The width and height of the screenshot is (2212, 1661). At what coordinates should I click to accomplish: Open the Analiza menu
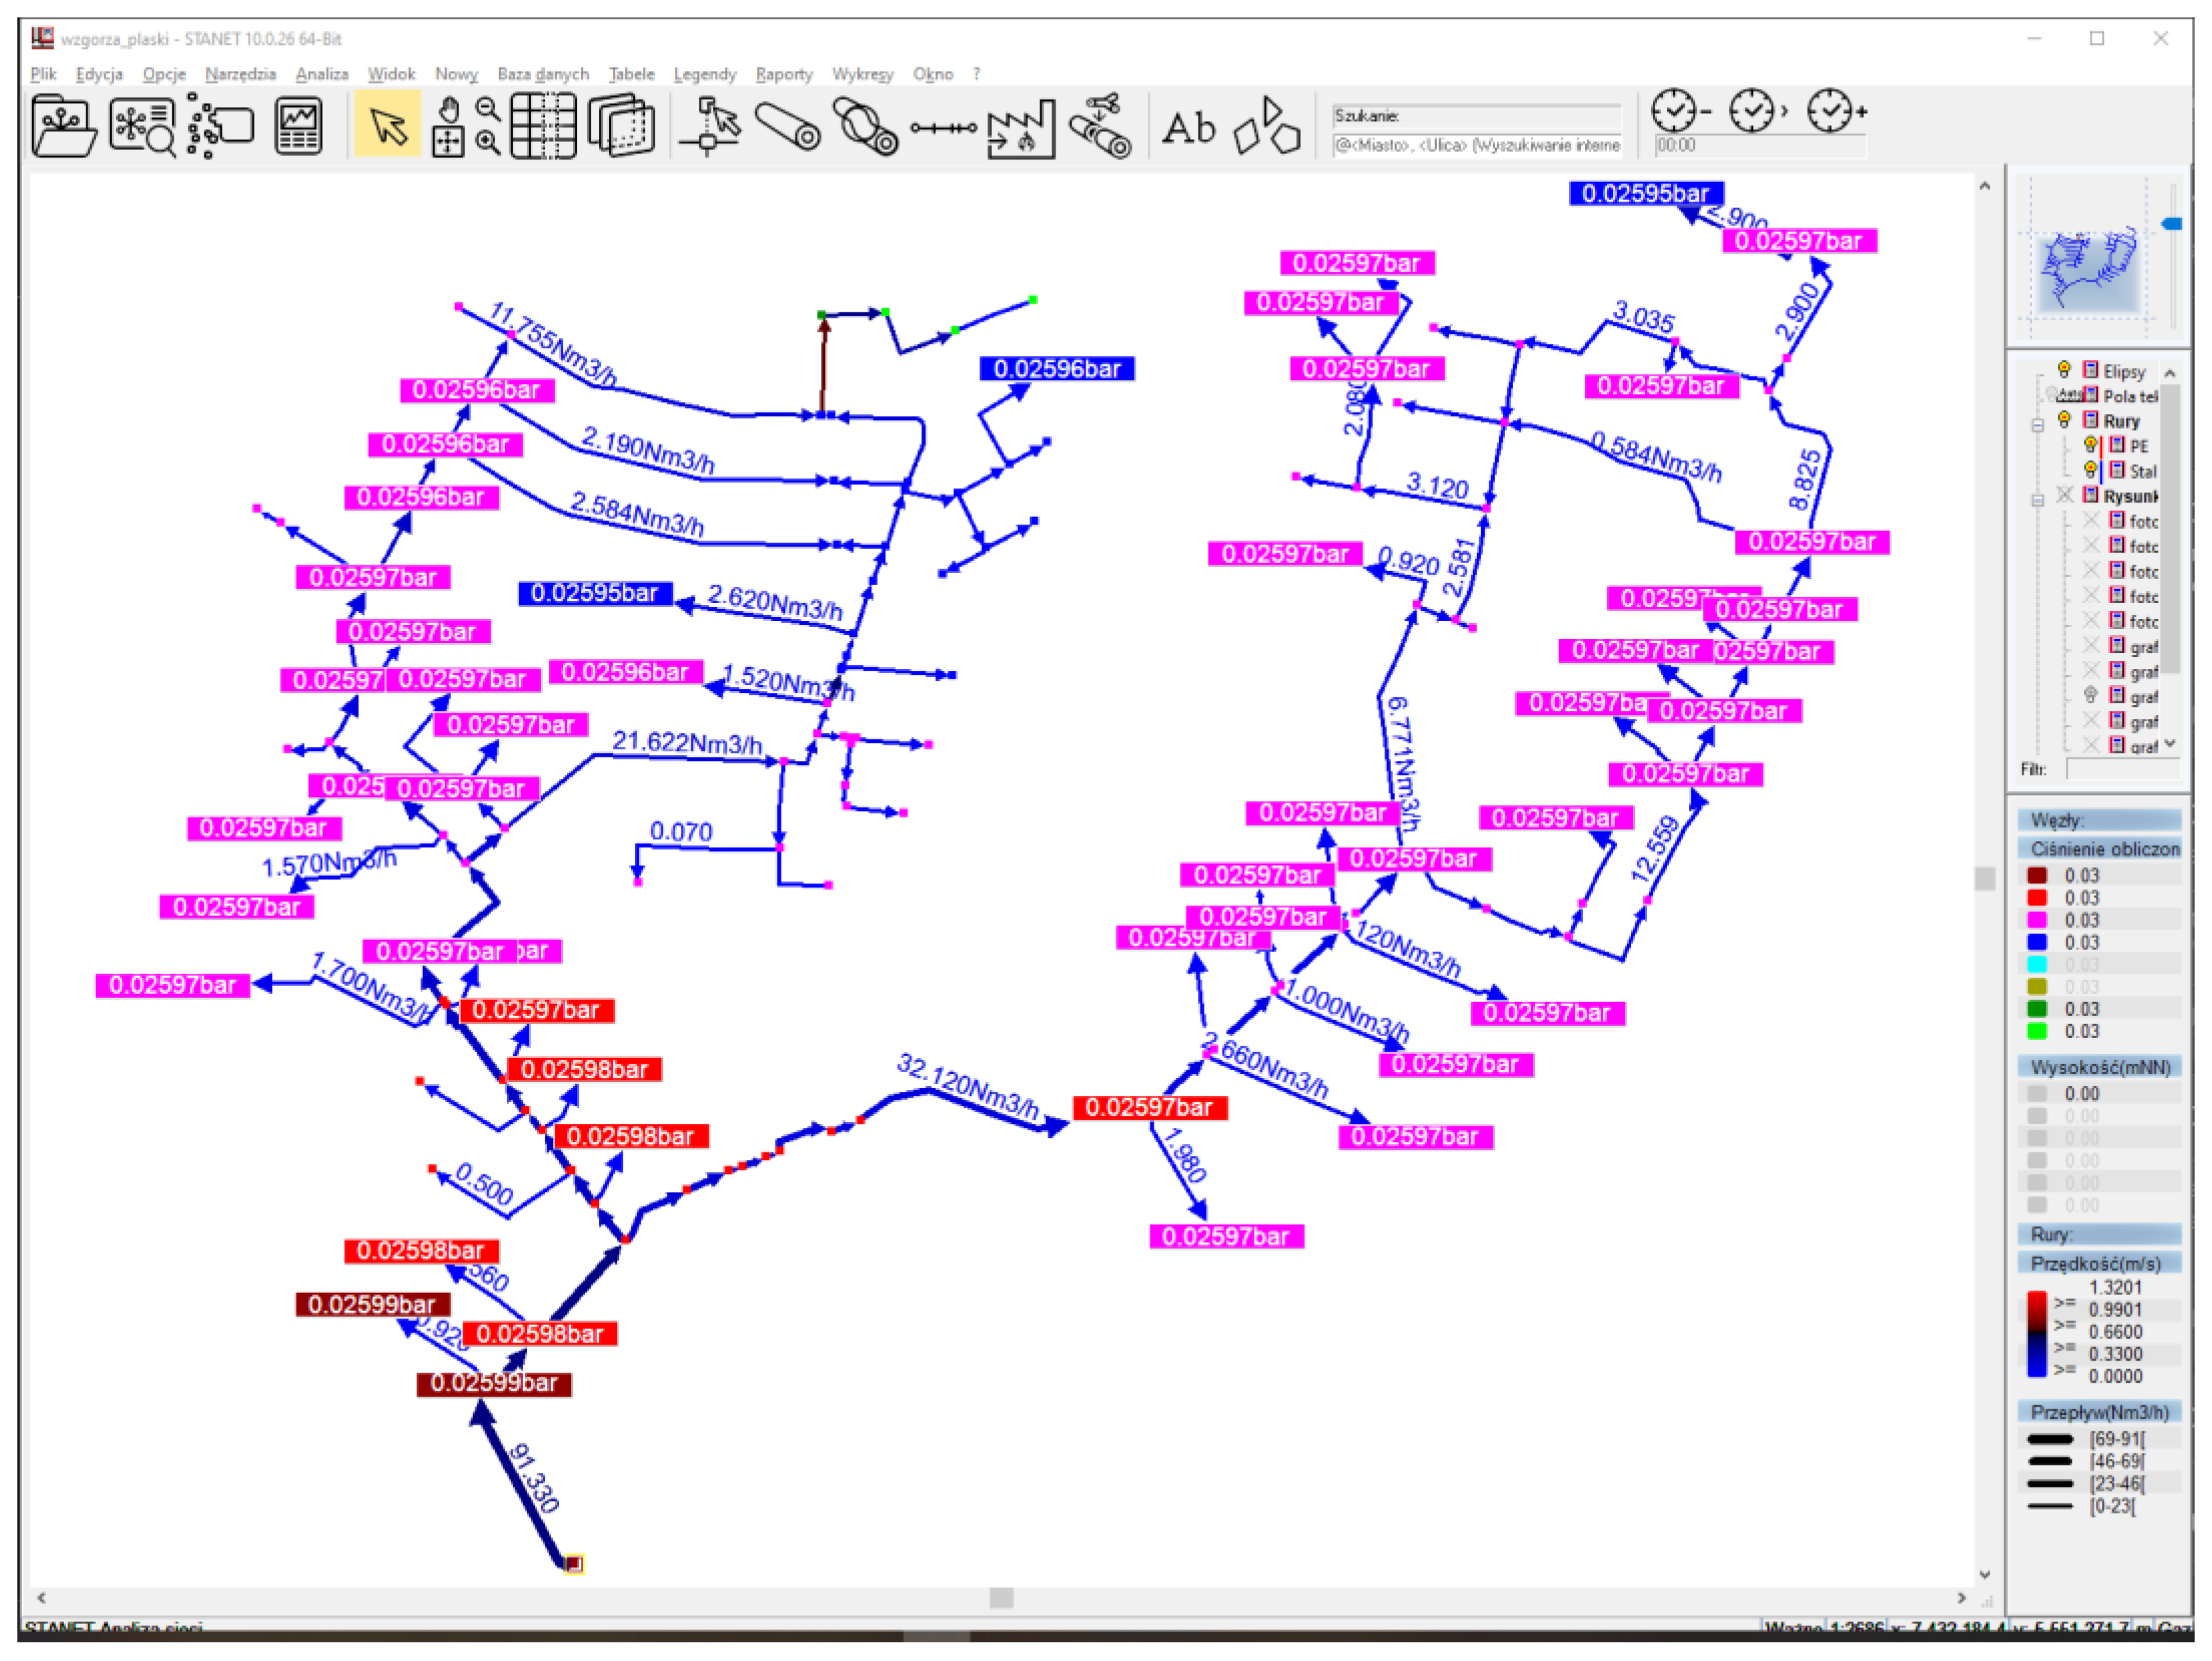[x=321, y=74]
